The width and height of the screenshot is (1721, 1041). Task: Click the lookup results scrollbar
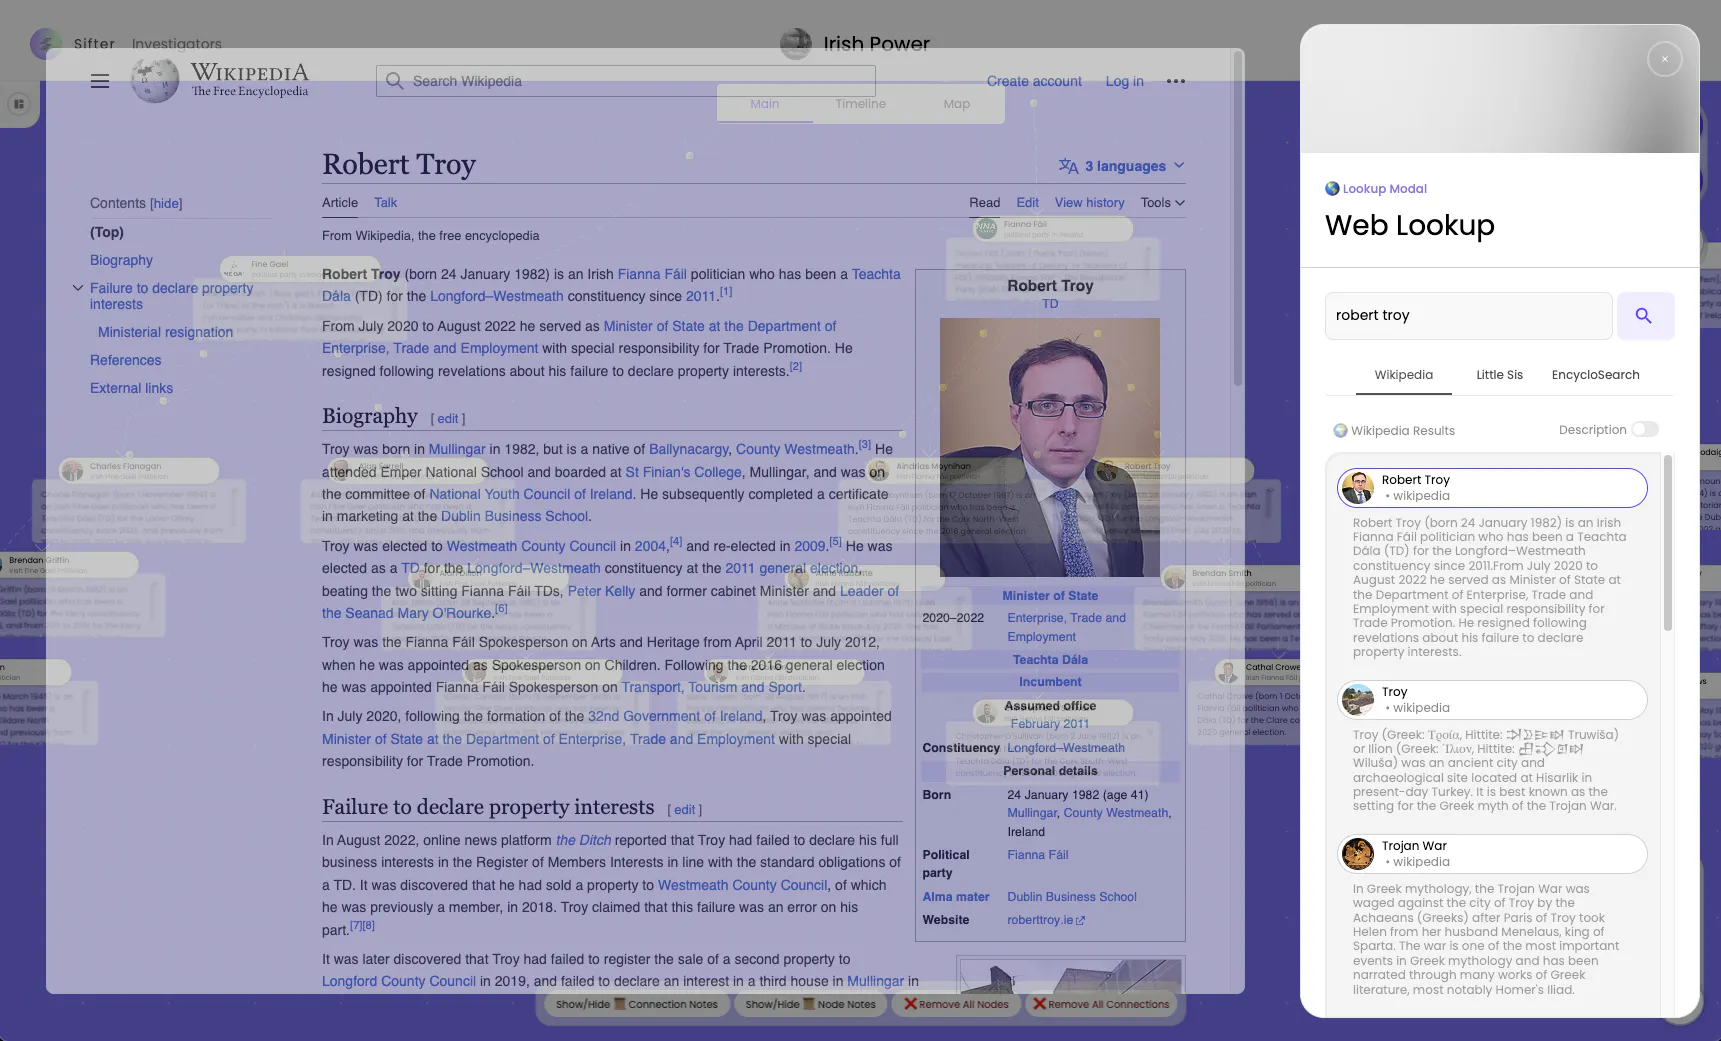[x=1667, y=543]
